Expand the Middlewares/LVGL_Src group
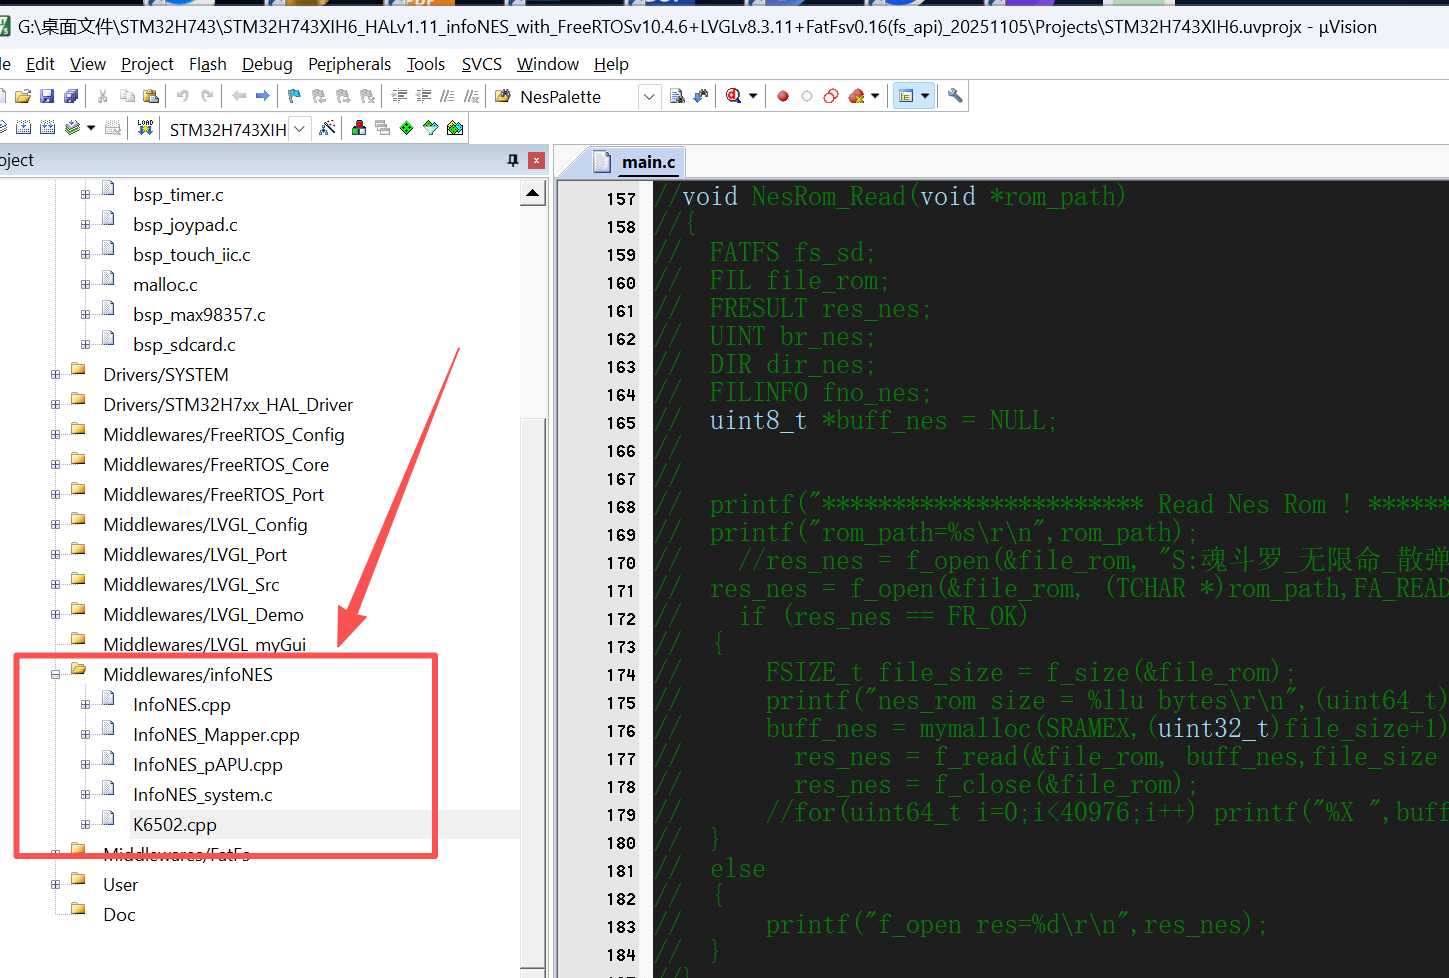1449x978 pixels. (x=55, y=585)
